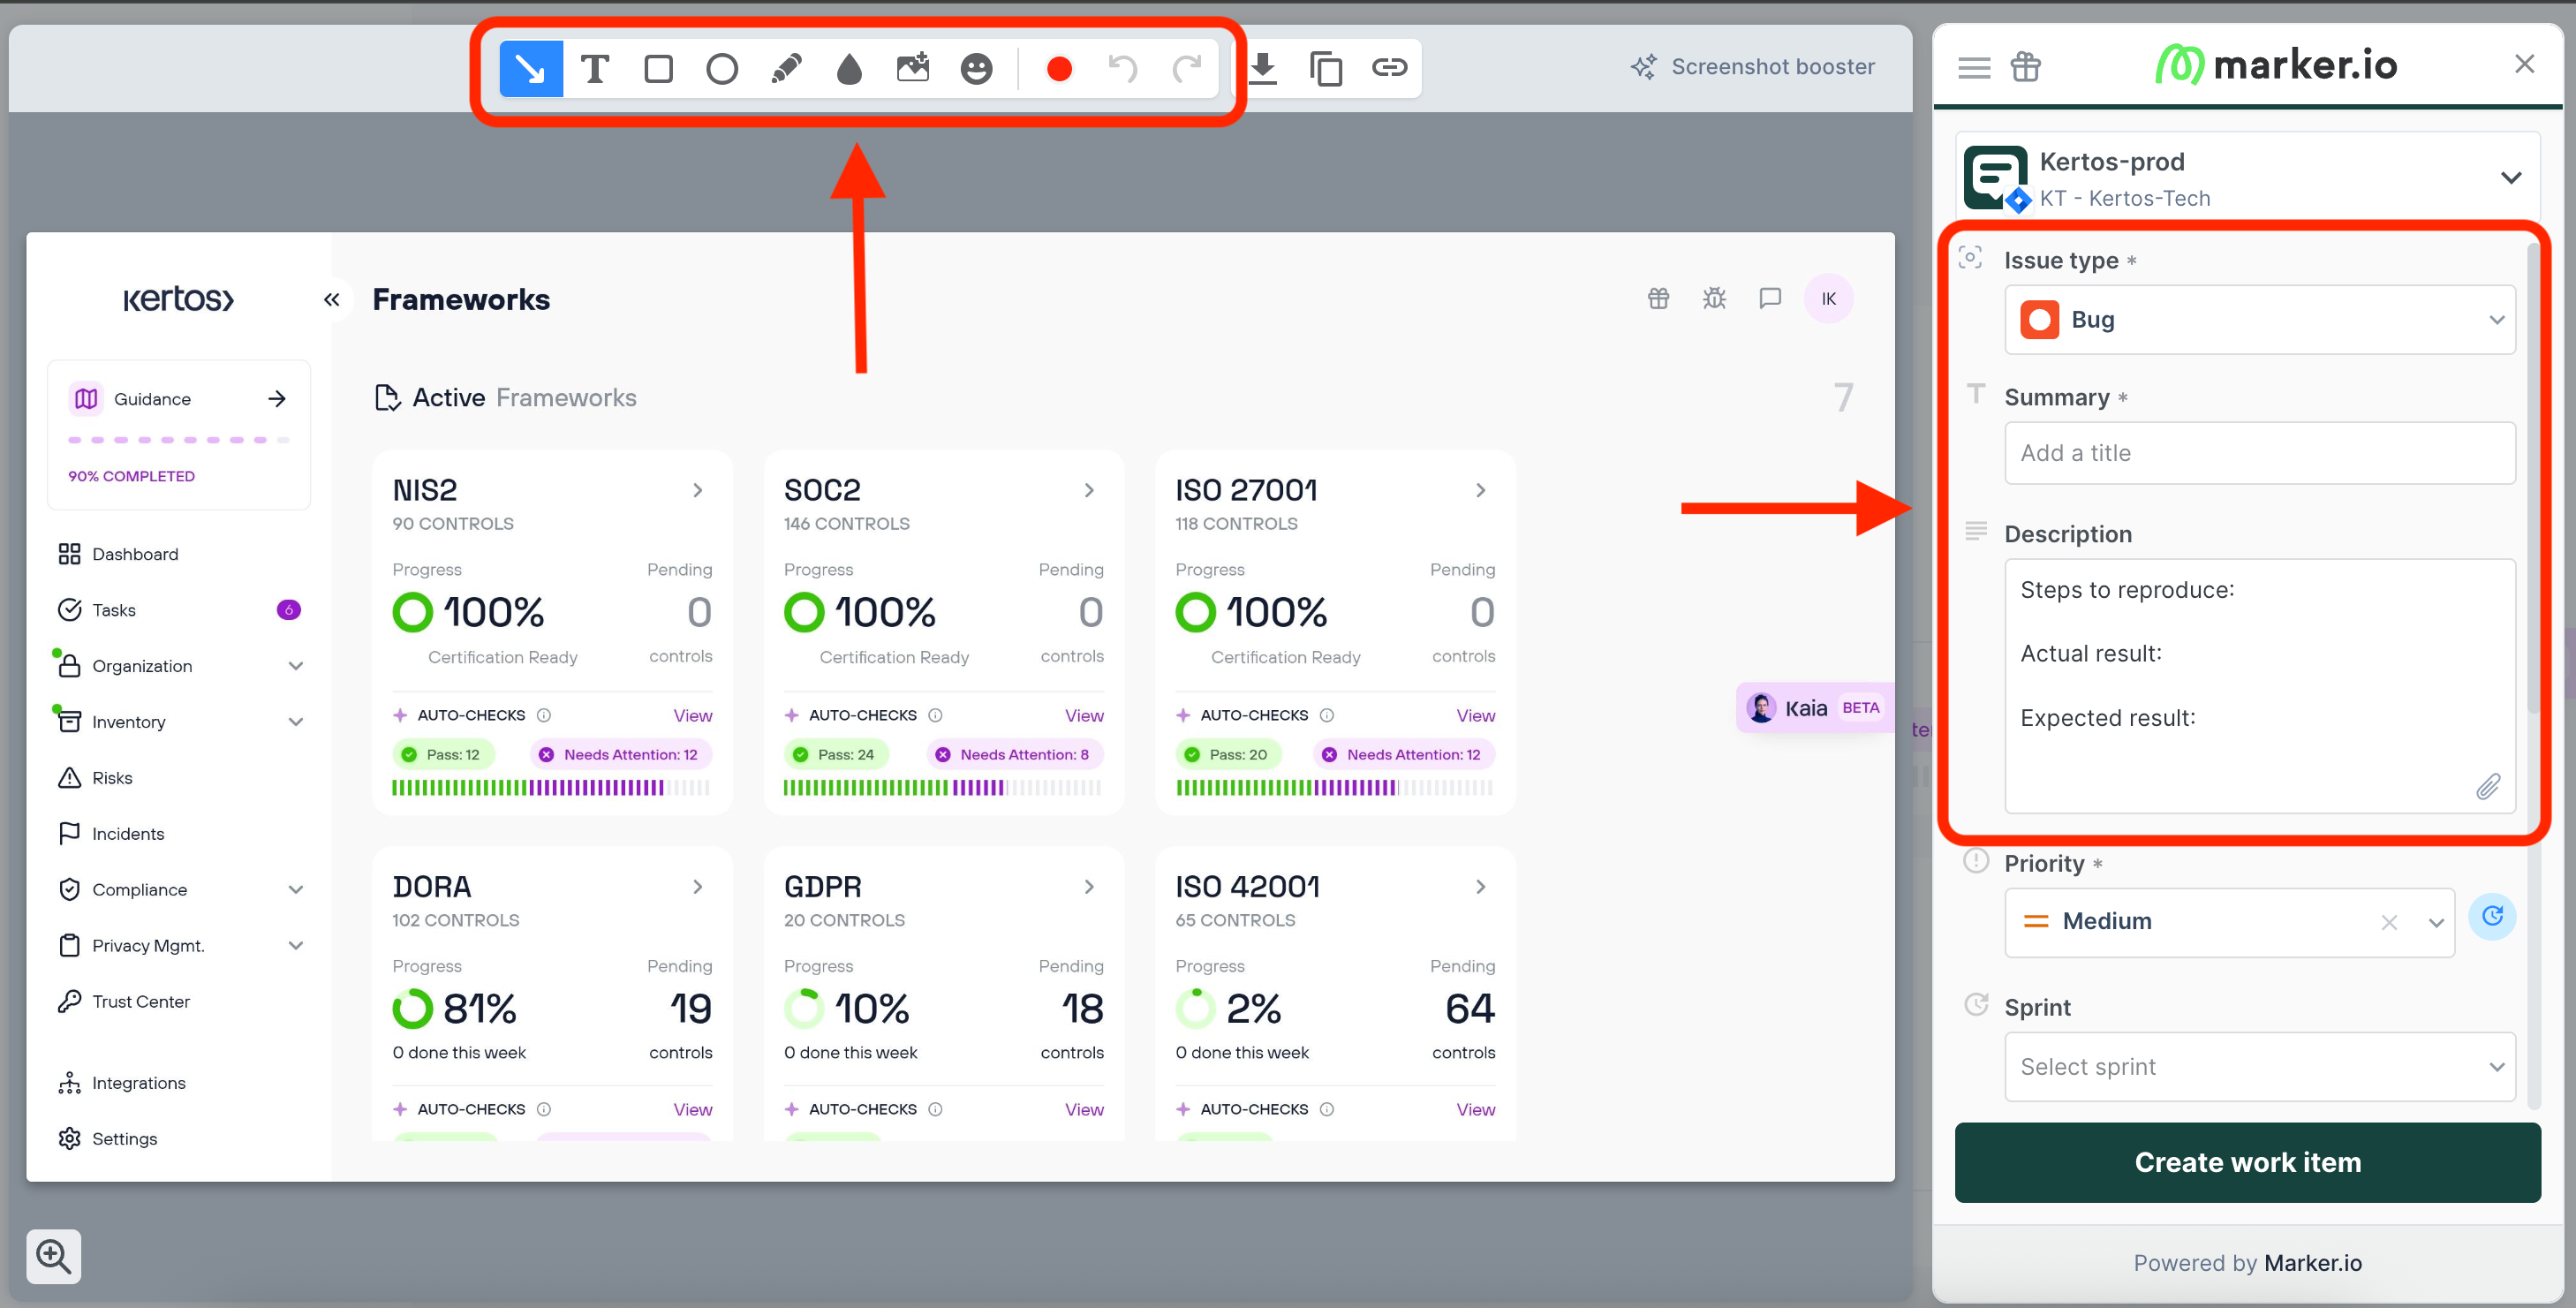Click the zoom magnifier icon

(54, 1256)
